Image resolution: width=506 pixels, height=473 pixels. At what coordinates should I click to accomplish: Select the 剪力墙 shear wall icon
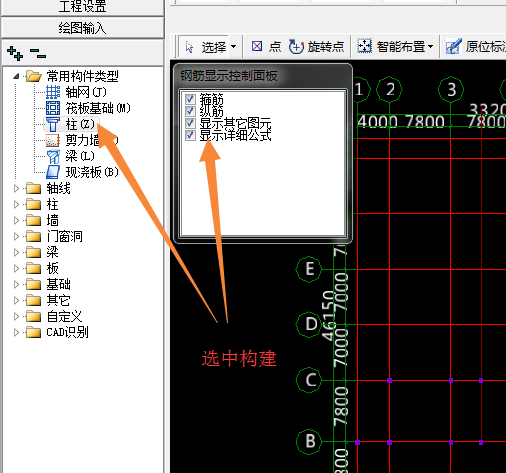coord(53,140)
